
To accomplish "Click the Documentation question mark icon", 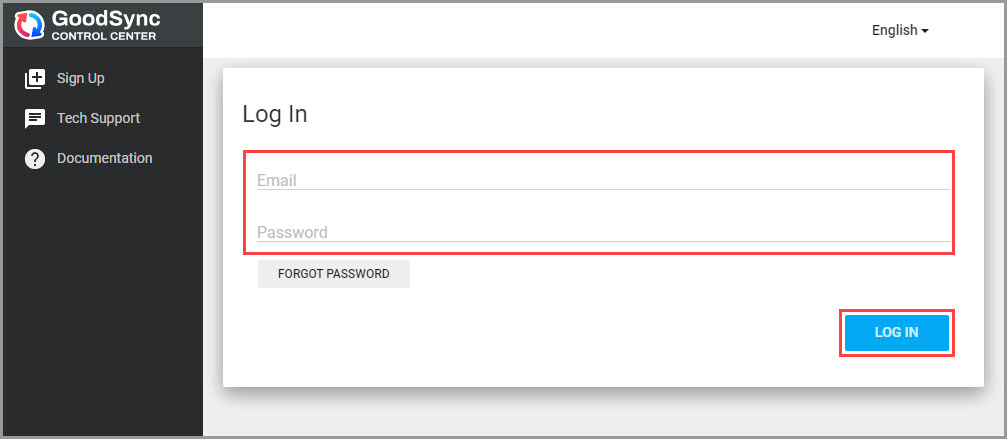I will pos(35,159).
